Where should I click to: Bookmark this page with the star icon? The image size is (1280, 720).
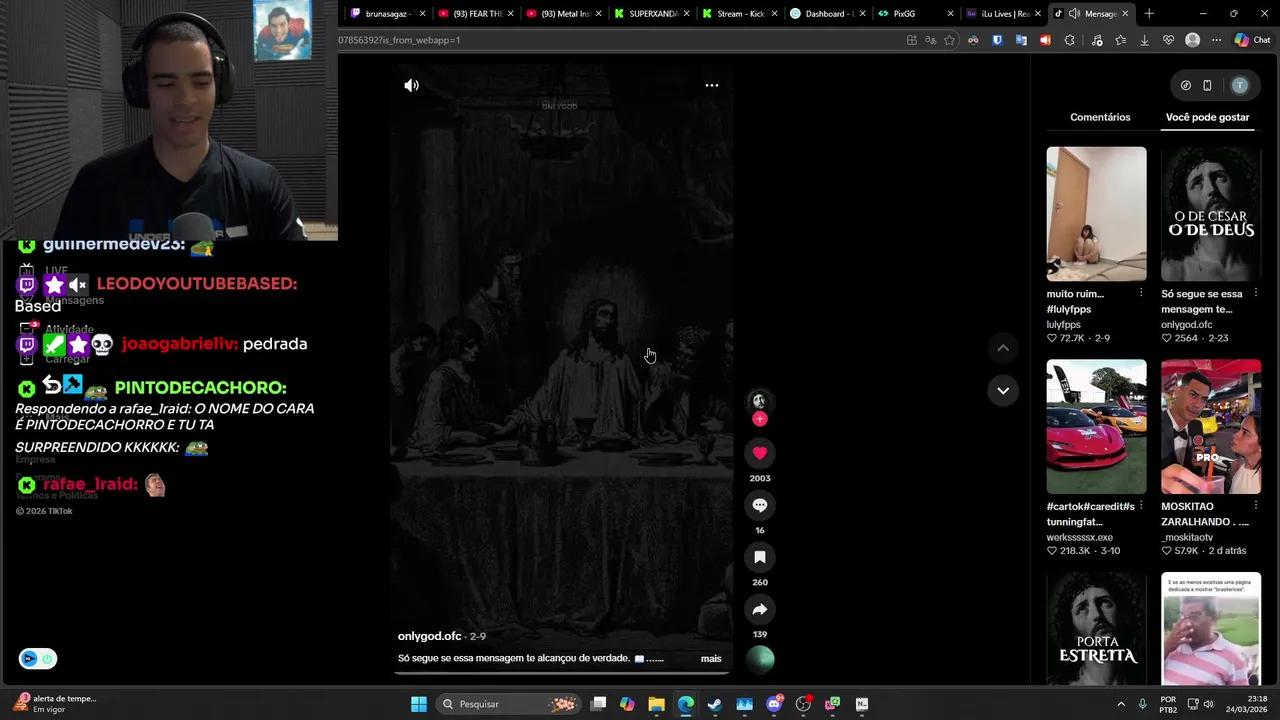pos(949,40)
